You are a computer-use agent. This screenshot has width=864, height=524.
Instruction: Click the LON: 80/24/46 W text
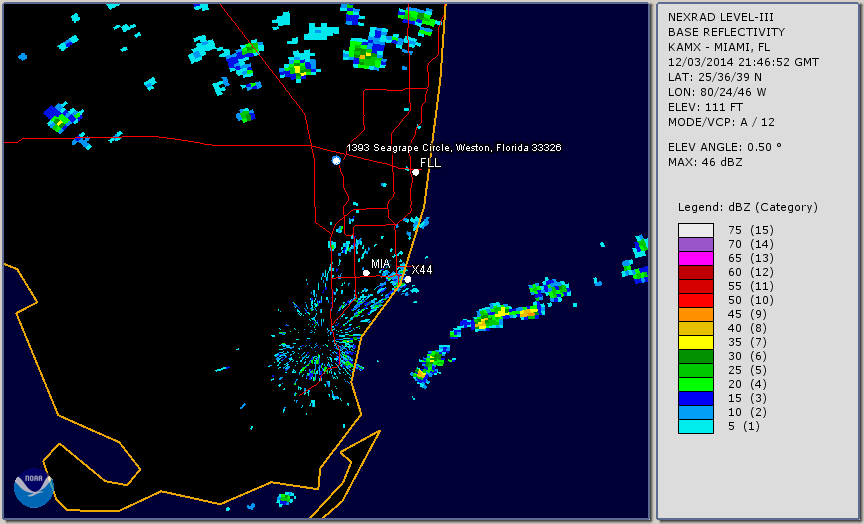tap(717, 92)
